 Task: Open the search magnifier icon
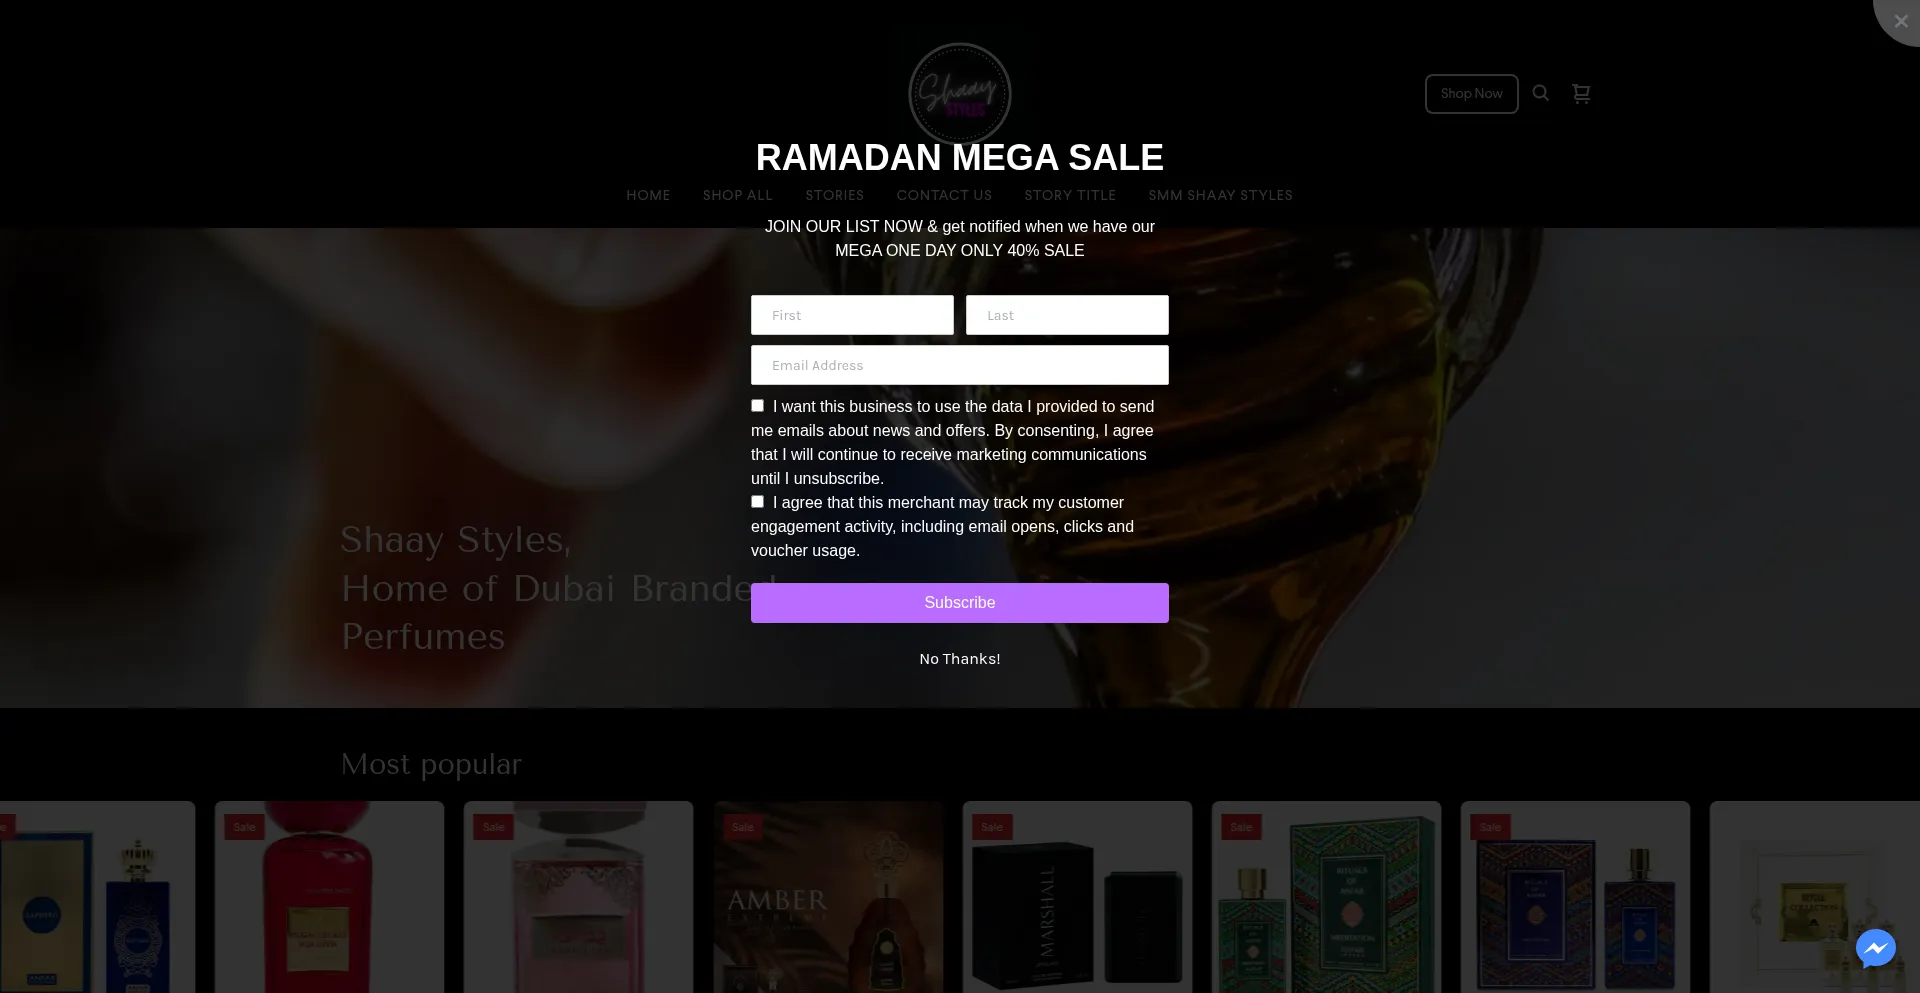click(1541, 93)
